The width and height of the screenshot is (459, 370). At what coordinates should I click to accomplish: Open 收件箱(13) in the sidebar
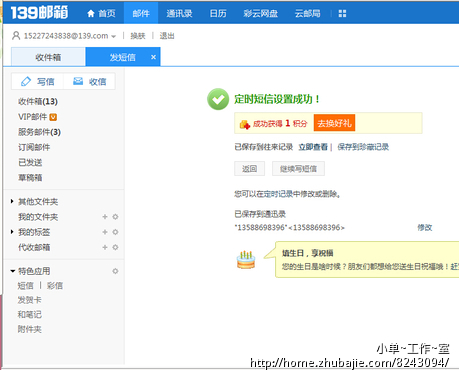click(38, 101)
